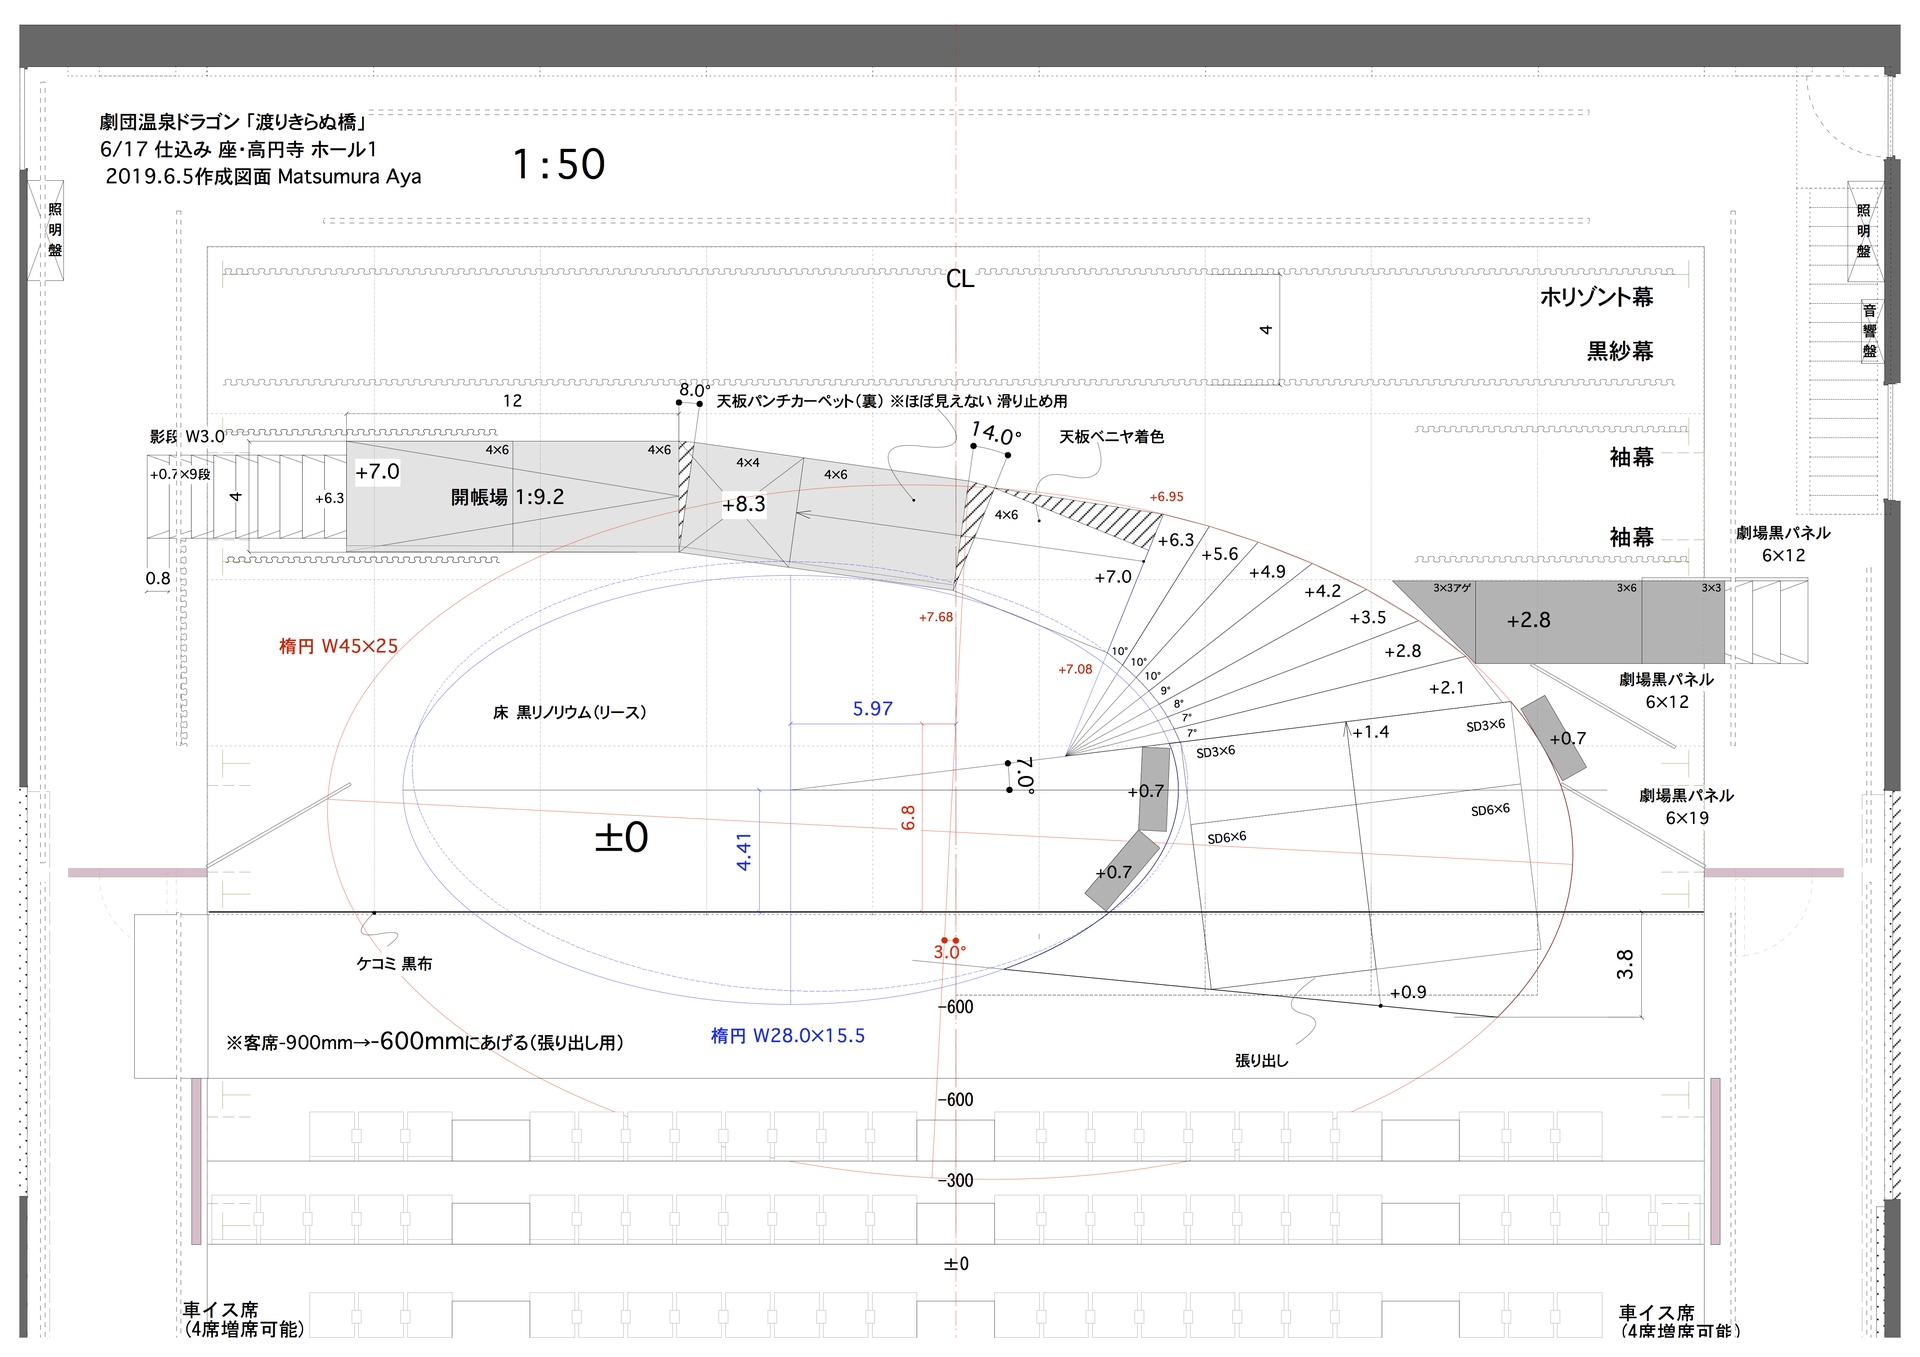Select the CL center line label
This screenshot has height=1357, width=1920.
tap(960, 279)
